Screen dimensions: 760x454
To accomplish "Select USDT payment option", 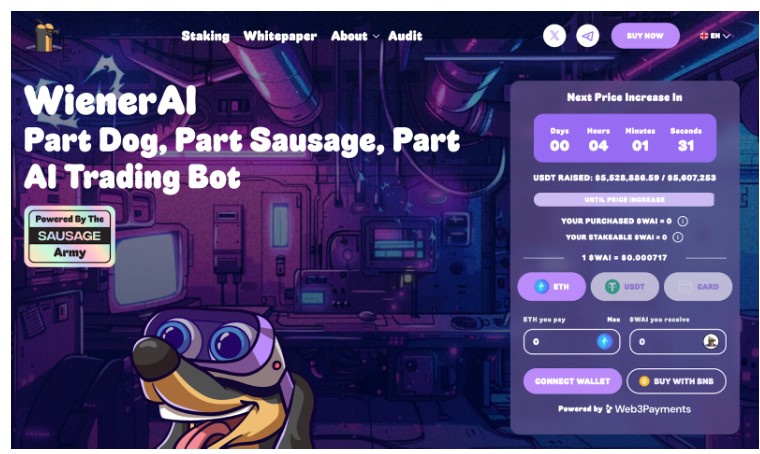I will coord(625,287).
